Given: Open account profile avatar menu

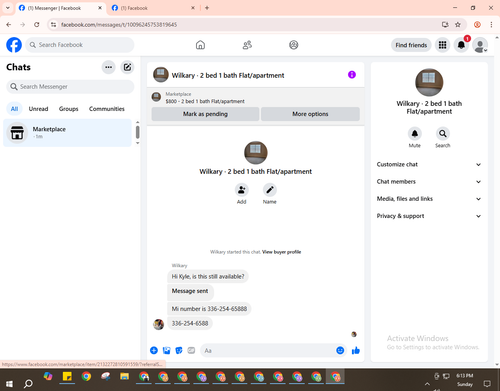Looking at the screenshot, I should pos(480,45).
